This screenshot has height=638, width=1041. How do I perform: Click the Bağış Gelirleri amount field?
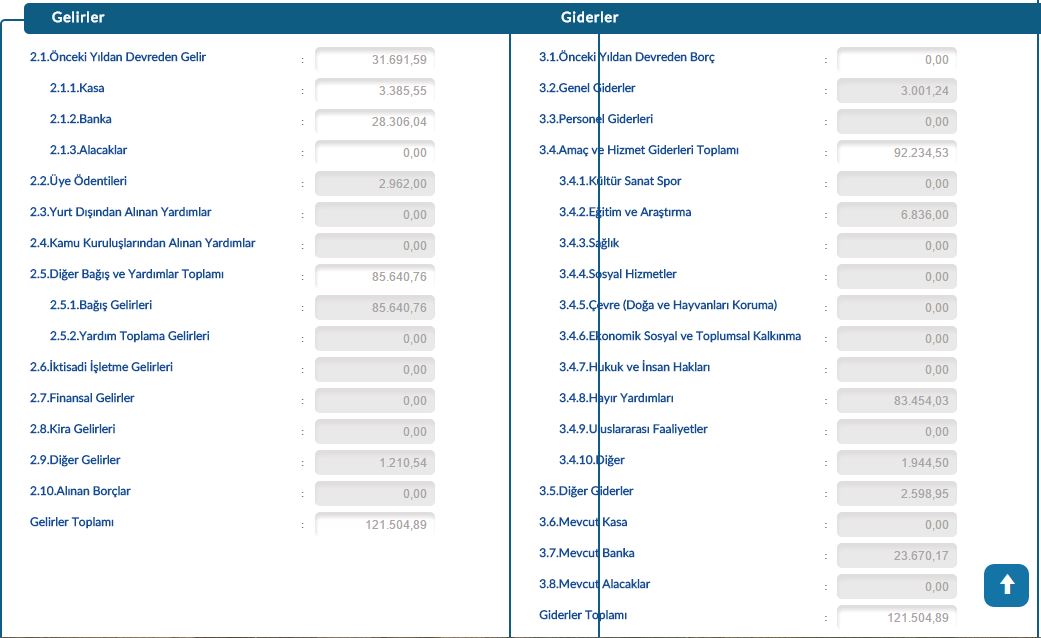374,307
